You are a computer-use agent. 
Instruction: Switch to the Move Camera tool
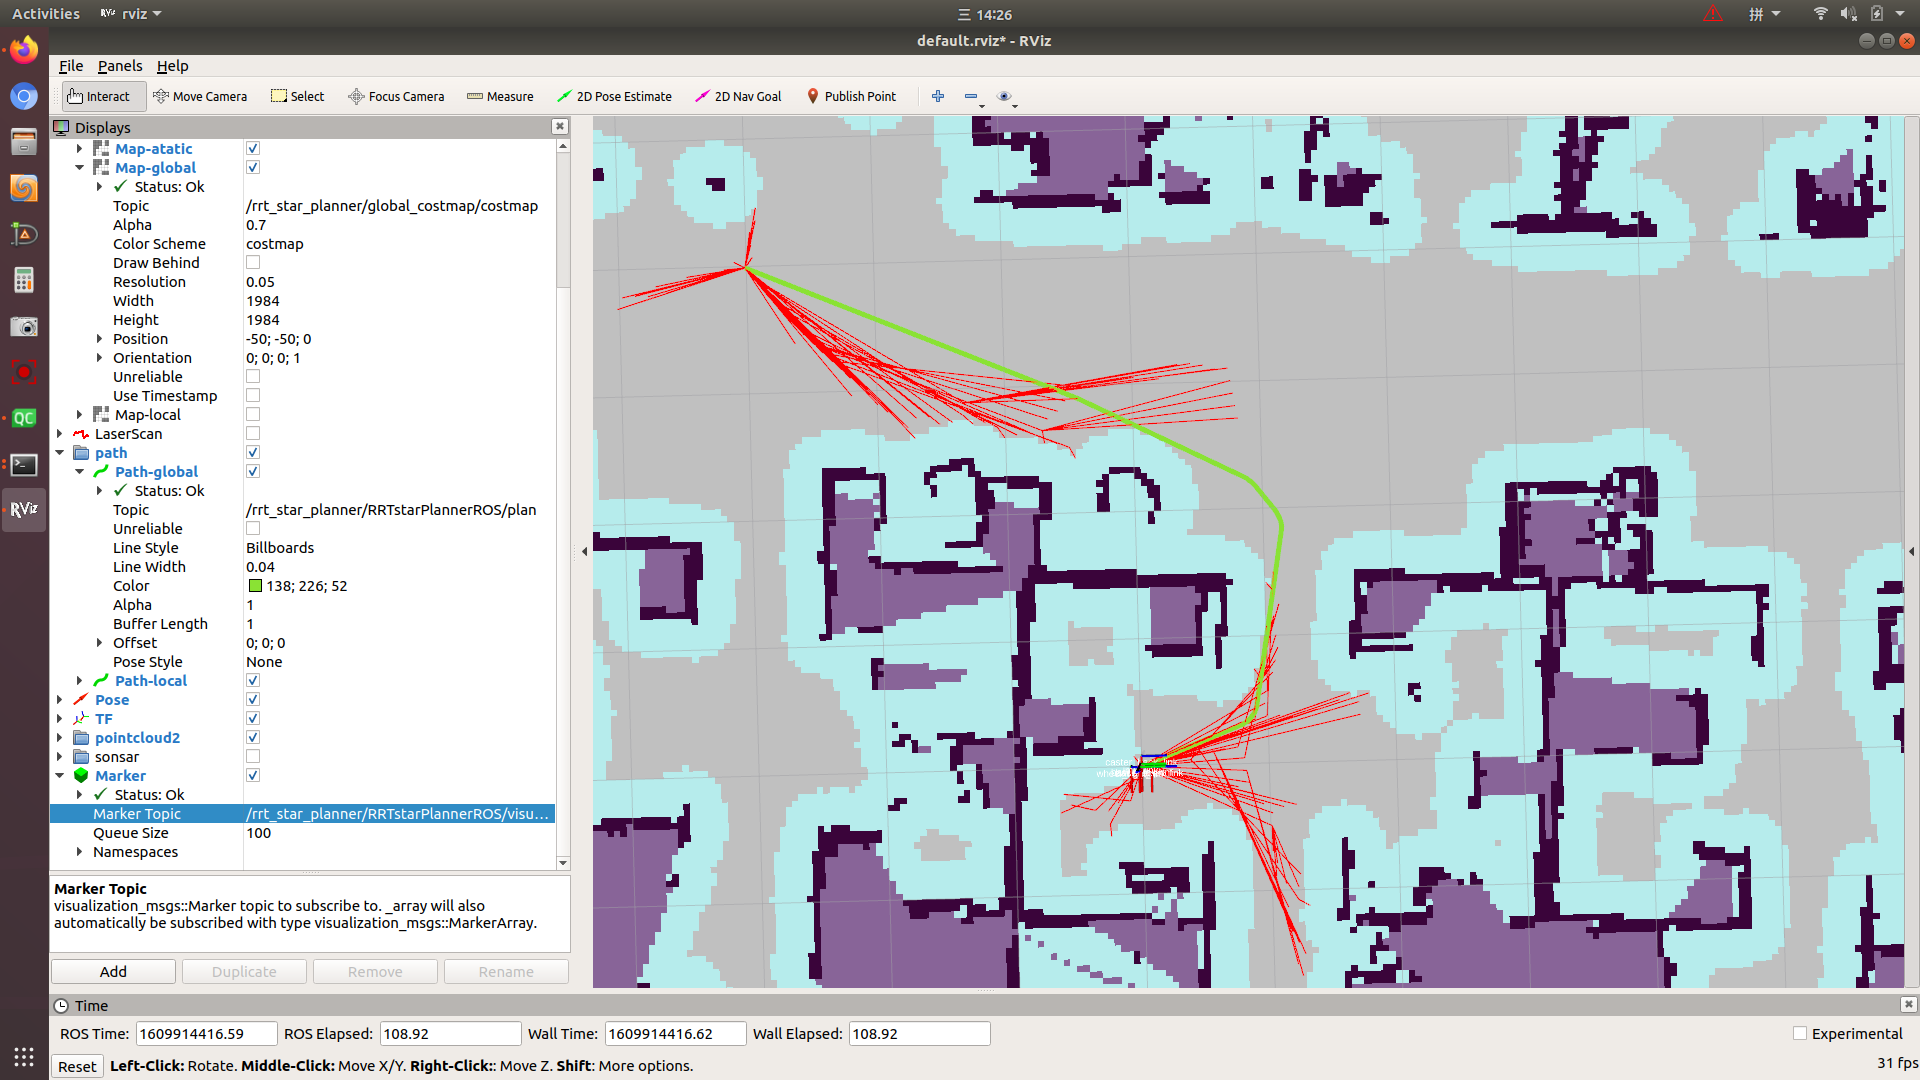click(x=200, y=96)
